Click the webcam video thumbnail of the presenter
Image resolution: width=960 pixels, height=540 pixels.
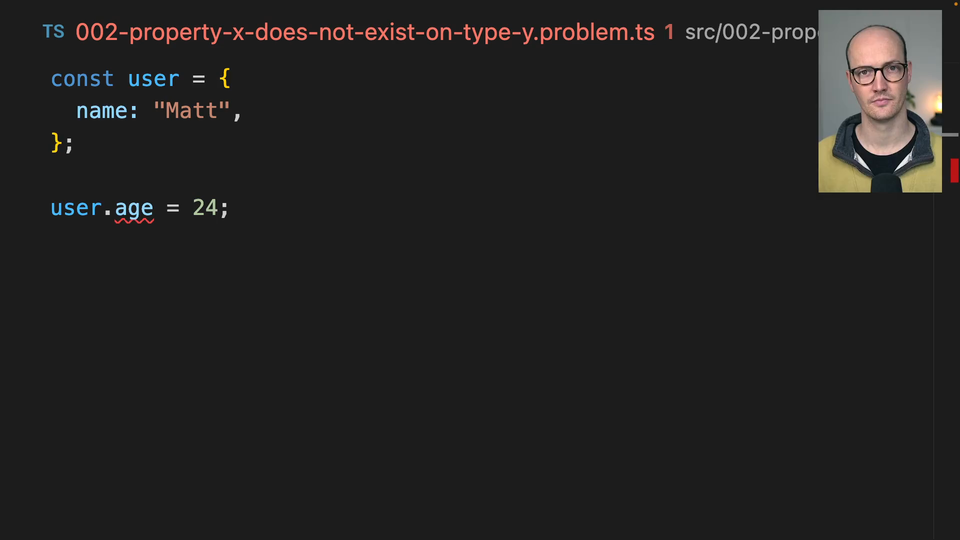(x=879, y=101)
